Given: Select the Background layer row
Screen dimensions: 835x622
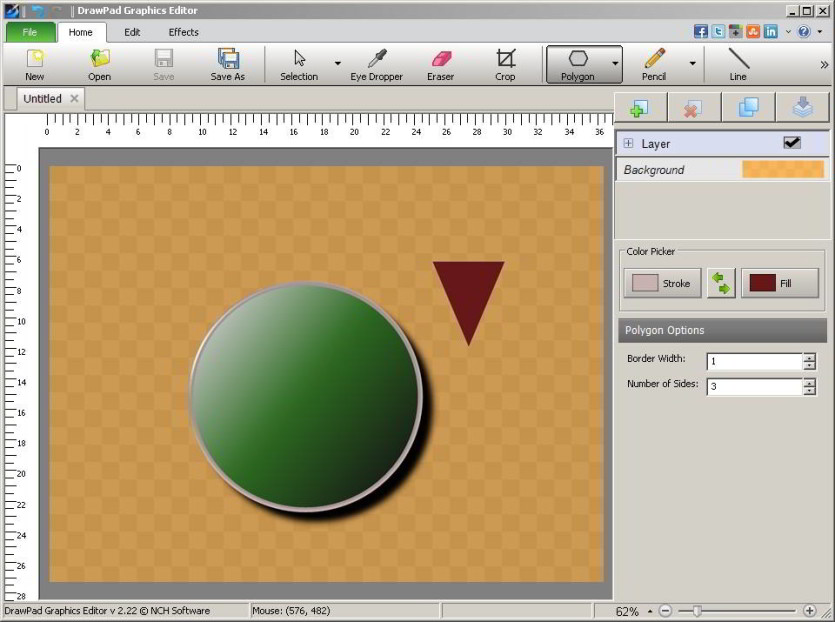Looking at the screenshot, I should click(x=722, y=170).
